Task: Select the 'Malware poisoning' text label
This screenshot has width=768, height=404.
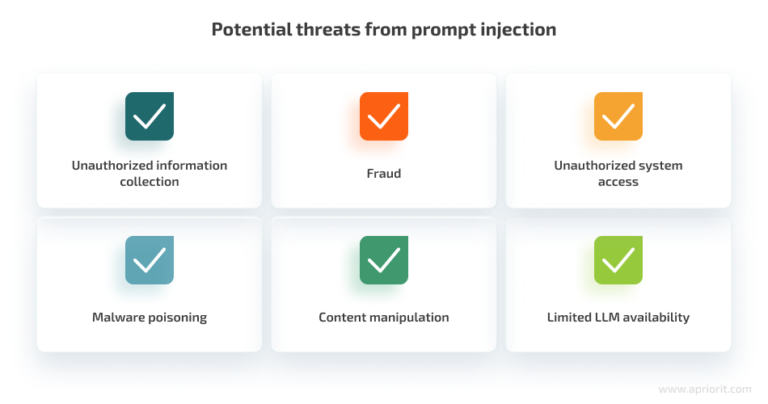Action: [149, 318]
